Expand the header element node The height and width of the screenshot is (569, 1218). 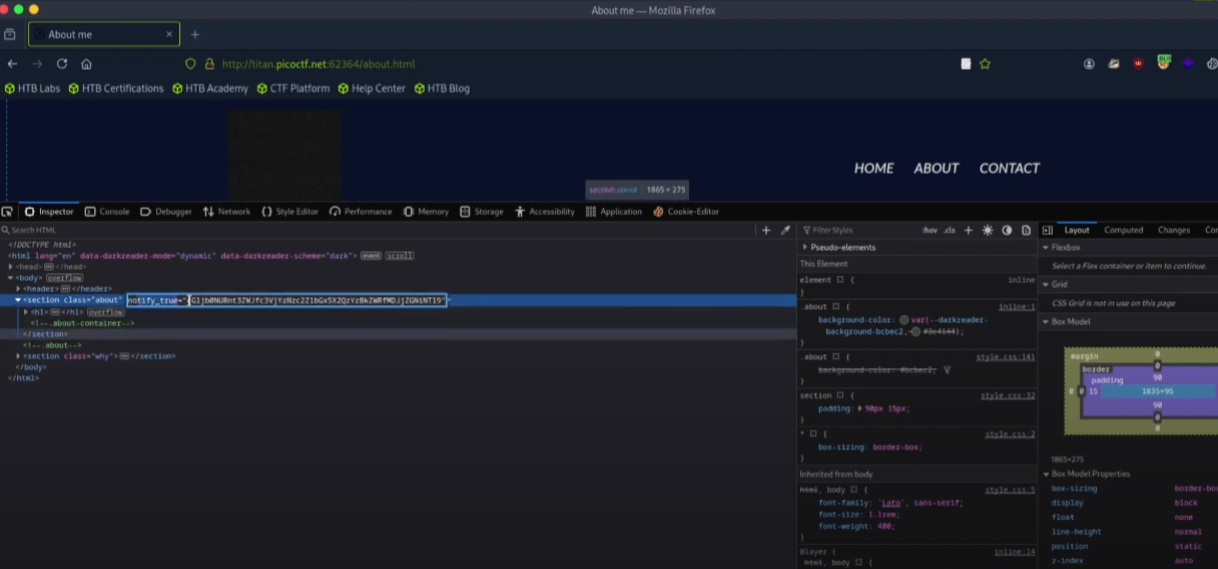pyautogui.click(x=19, y=289)
